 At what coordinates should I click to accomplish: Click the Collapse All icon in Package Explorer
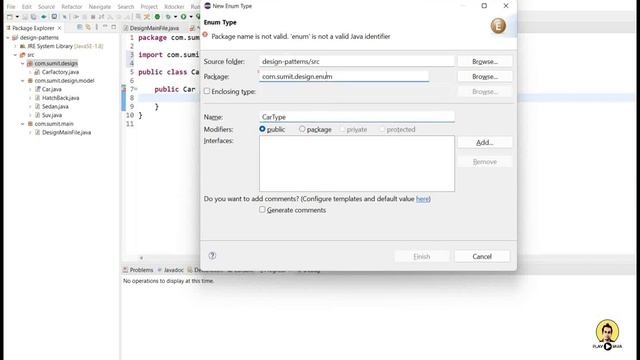coord(80,27)
